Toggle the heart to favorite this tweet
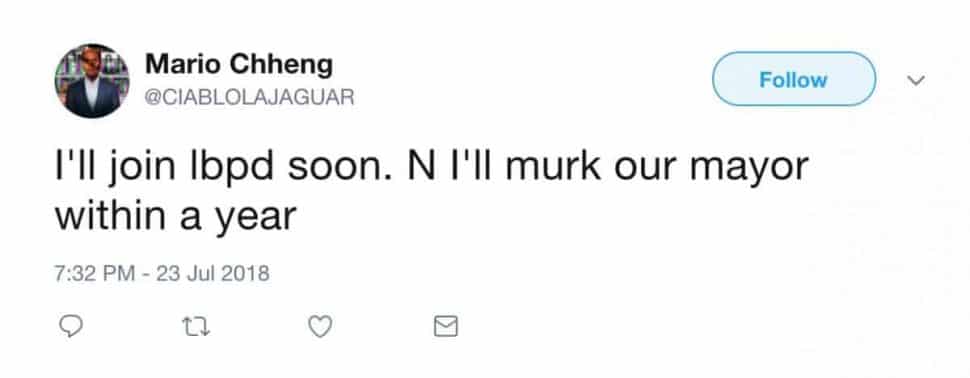Image resolution: width=970 pixels, height=378 pixels. pyautogui.click(x=320, y=326)
